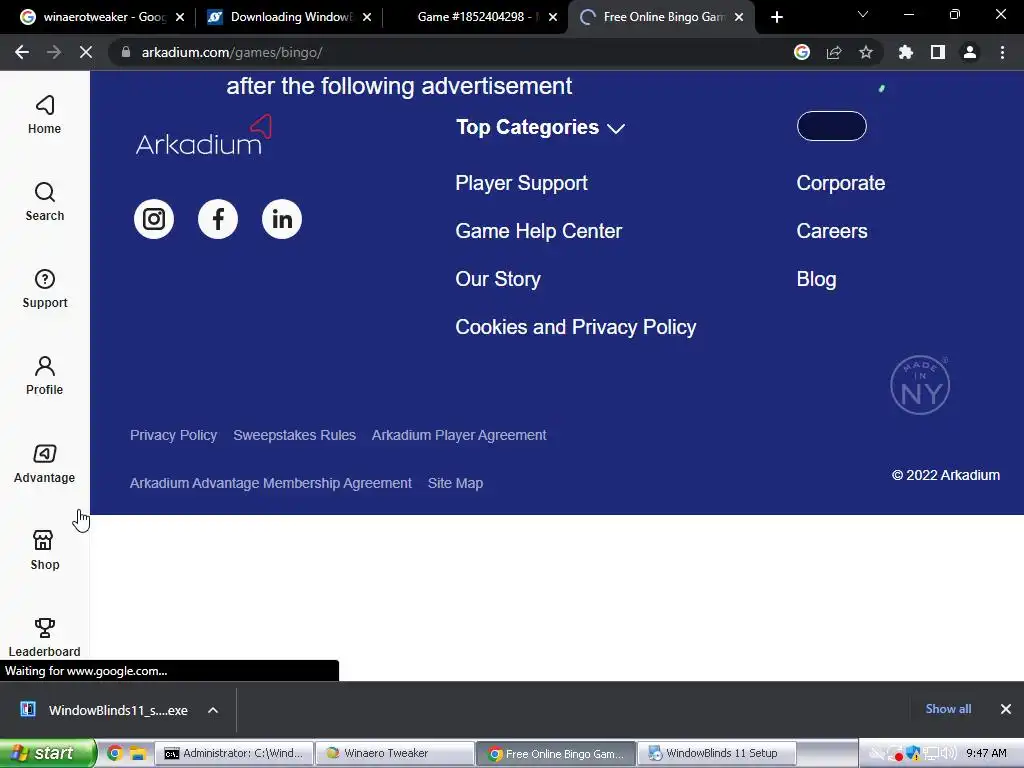Image resolution: width=1024 pixels, height=768 pixels.
Task: Open Cookies and Privacy Policy link
Action: pyautogui.click(x=575, y=327)
